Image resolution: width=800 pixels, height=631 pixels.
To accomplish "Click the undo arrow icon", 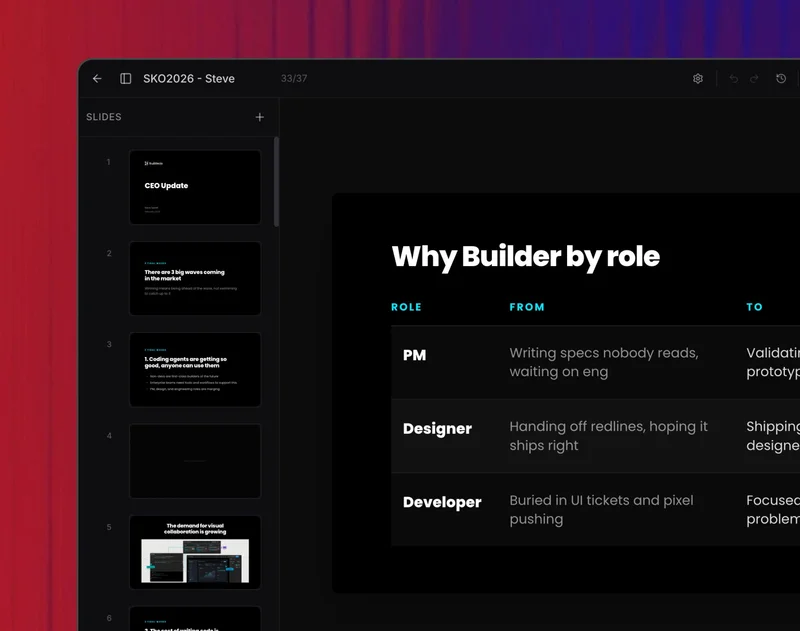I will (x=733, y=79).
